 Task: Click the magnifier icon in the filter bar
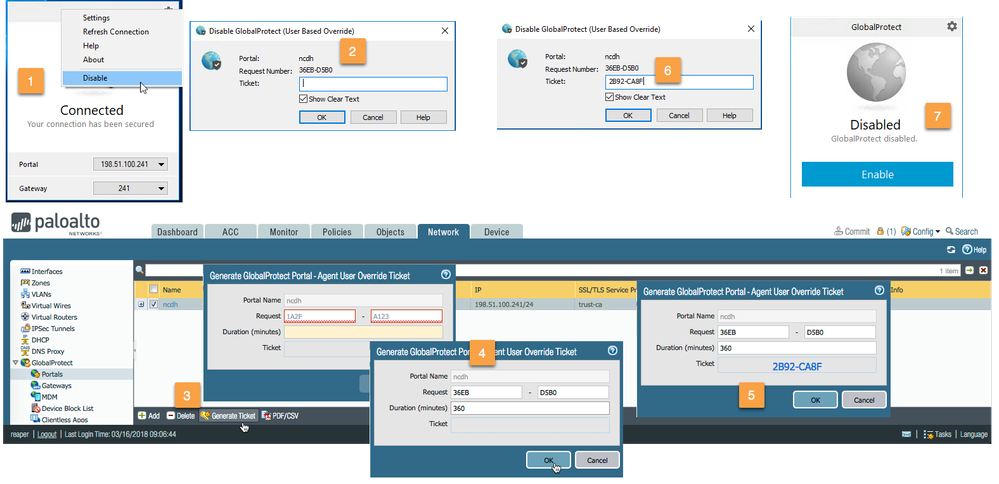click(140, 271)
